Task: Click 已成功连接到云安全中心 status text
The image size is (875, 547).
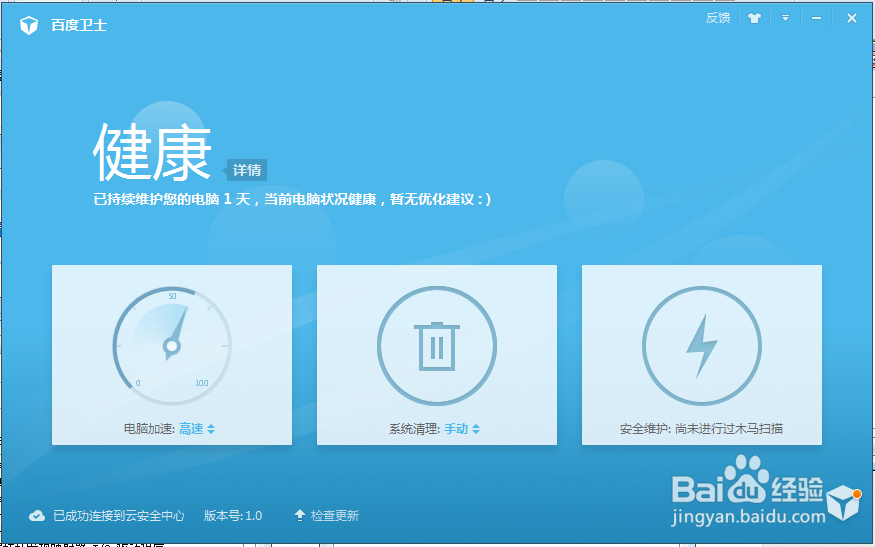Action: (118, 515)
